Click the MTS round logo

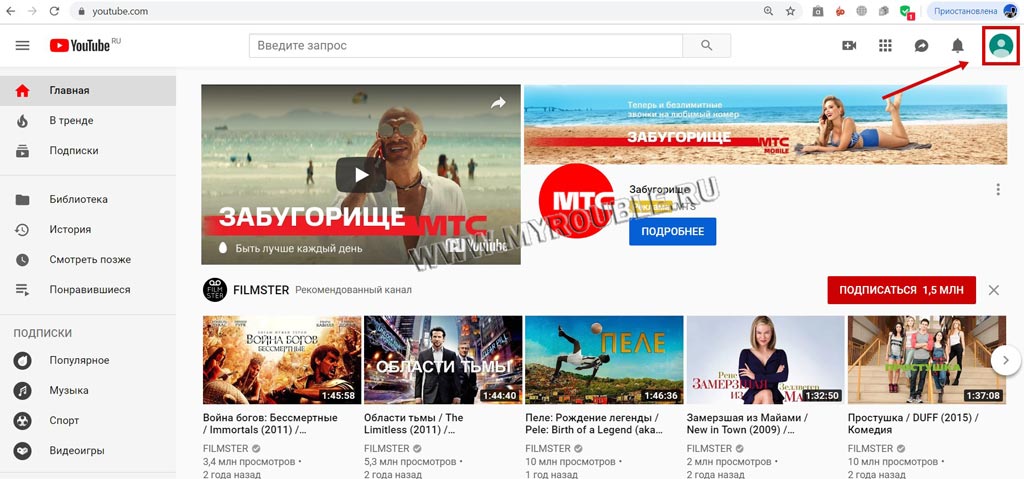coord(577,201)
